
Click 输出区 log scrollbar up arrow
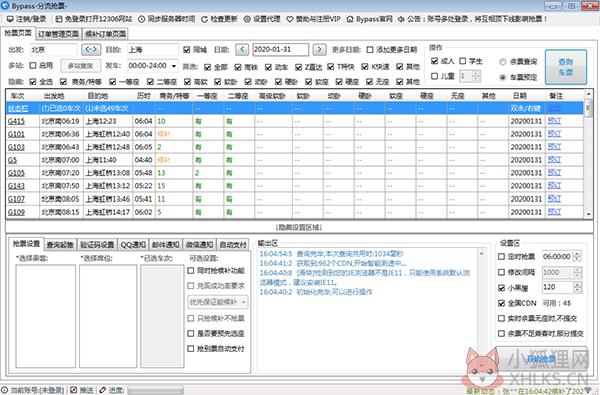481,253
